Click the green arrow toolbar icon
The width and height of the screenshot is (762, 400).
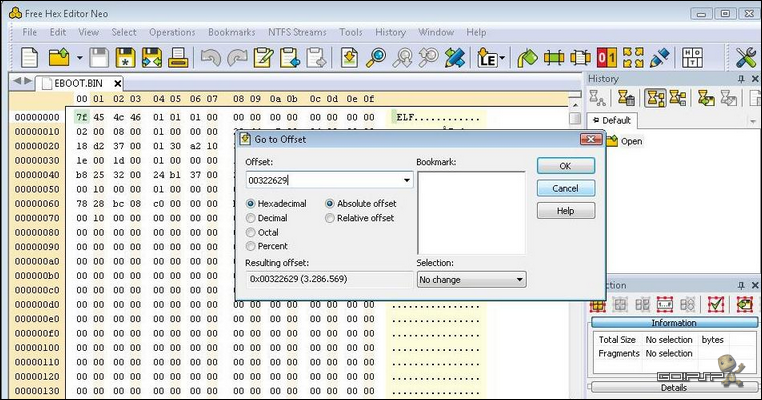coord(527,57)
